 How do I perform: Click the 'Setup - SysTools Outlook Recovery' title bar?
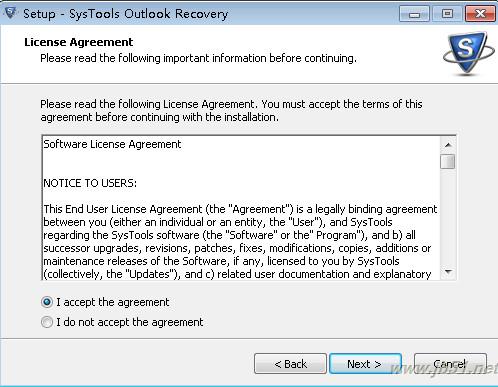pyautogui.click(x=200, y=14)
